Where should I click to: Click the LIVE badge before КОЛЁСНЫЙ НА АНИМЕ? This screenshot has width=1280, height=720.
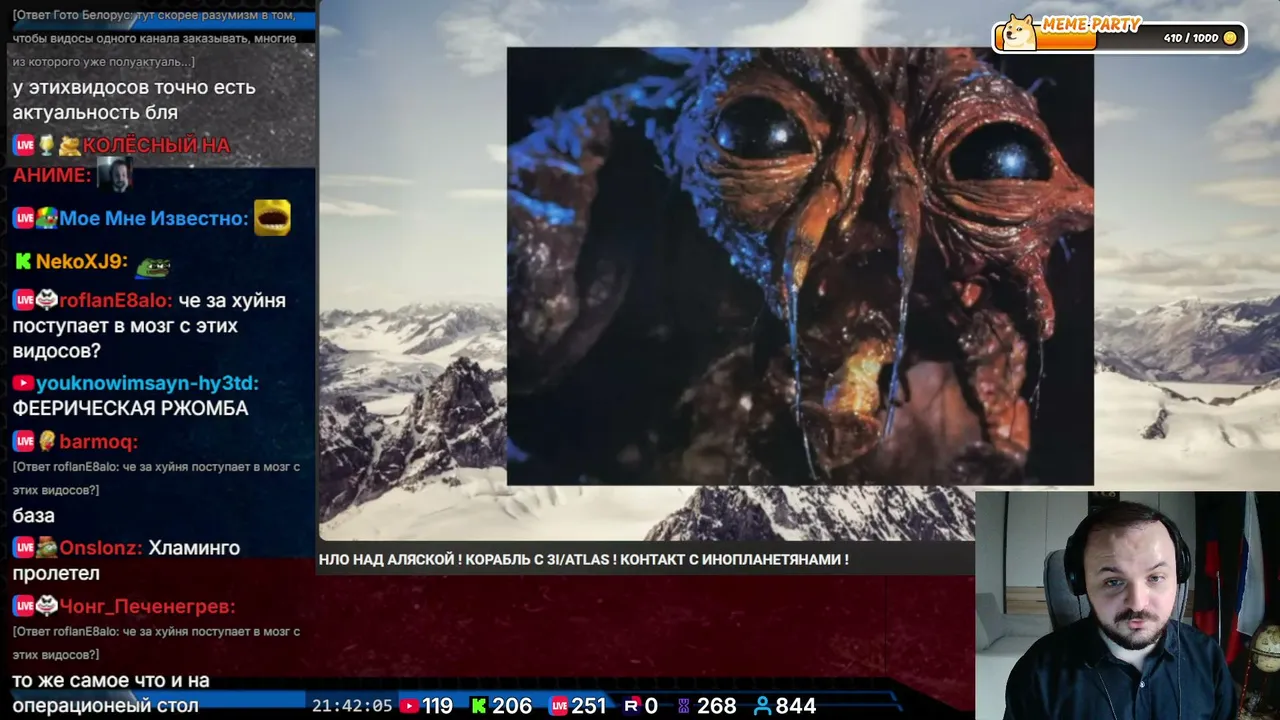pyautogui.click(x=24, y=145)
